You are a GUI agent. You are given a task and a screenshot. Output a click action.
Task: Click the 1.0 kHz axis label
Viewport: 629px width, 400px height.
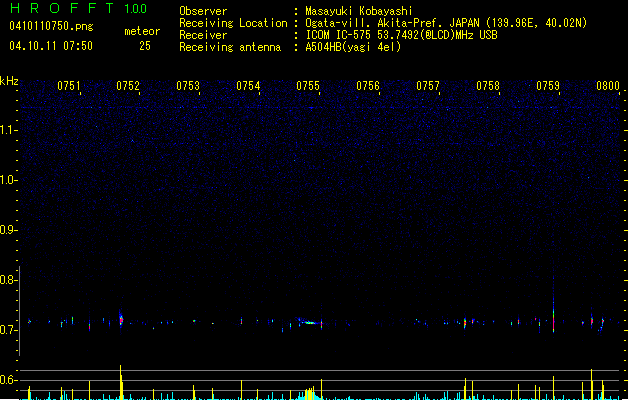(8, 180)
